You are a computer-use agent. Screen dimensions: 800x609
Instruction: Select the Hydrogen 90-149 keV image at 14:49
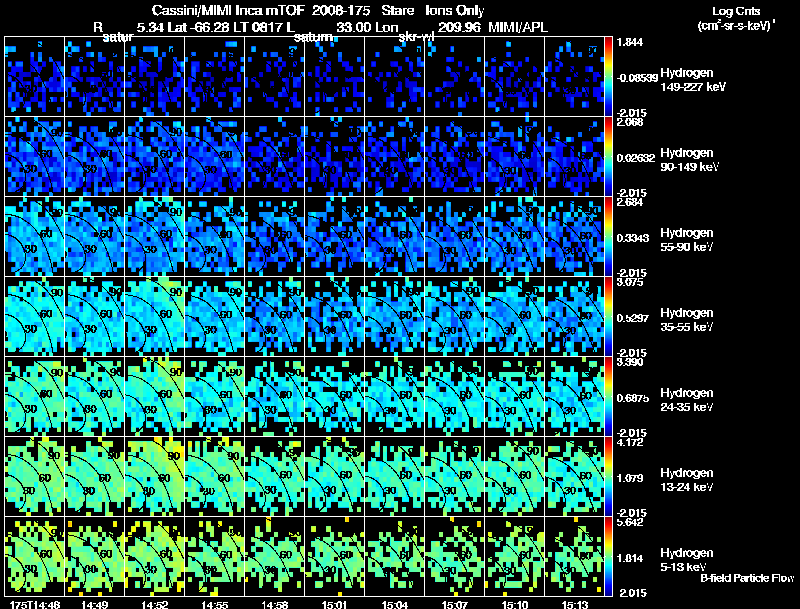pyautogui.click(x=95, y=157)
